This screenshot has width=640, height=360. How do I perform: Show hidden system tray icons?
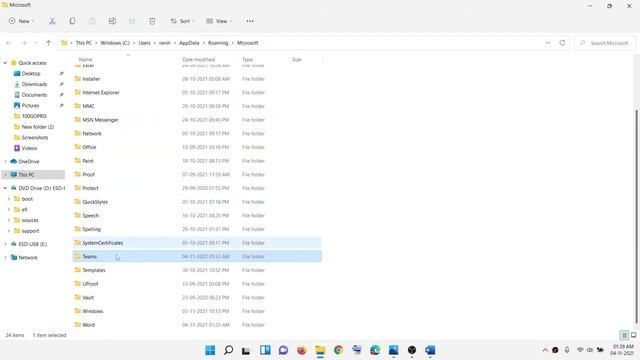545,350
